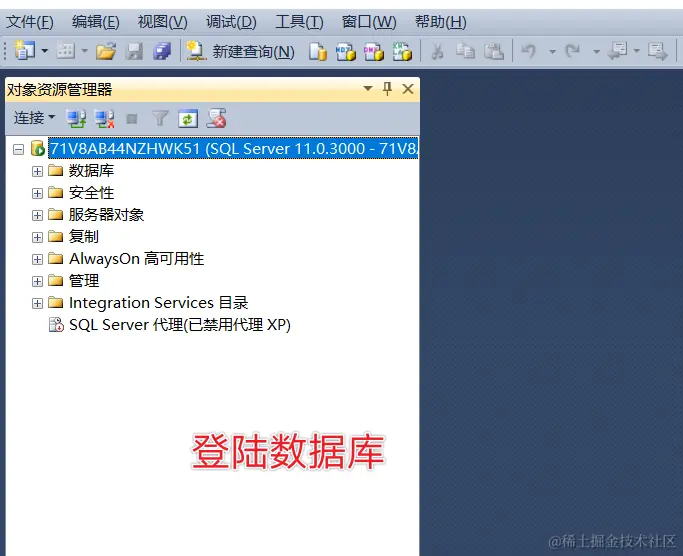Open the New Project dropdown arrow

pyautogui.click(x=44, y=51)
